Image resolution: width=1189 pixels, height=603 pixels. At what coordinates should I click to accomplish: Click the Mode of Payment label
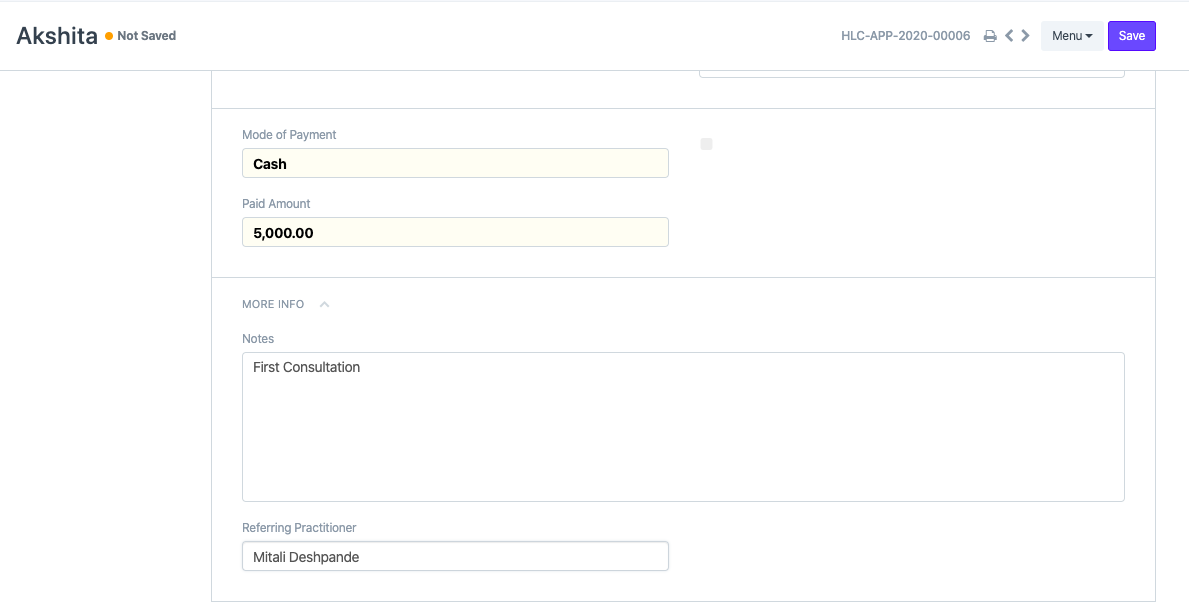point(289,135)
